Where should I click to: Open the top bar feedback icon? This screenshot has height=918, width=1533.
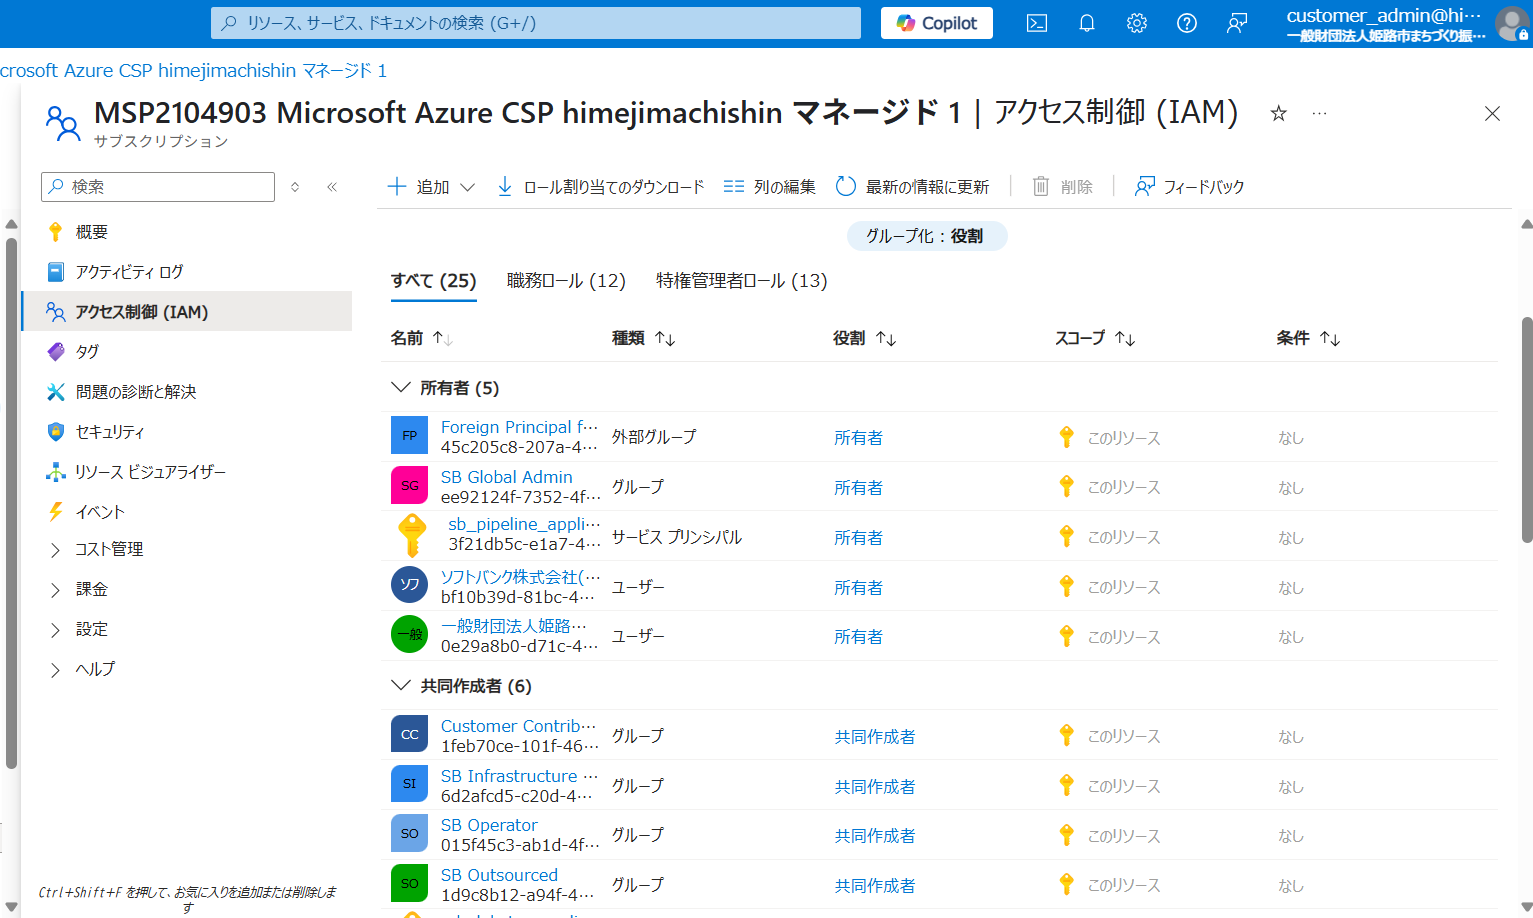[1237, 23]
